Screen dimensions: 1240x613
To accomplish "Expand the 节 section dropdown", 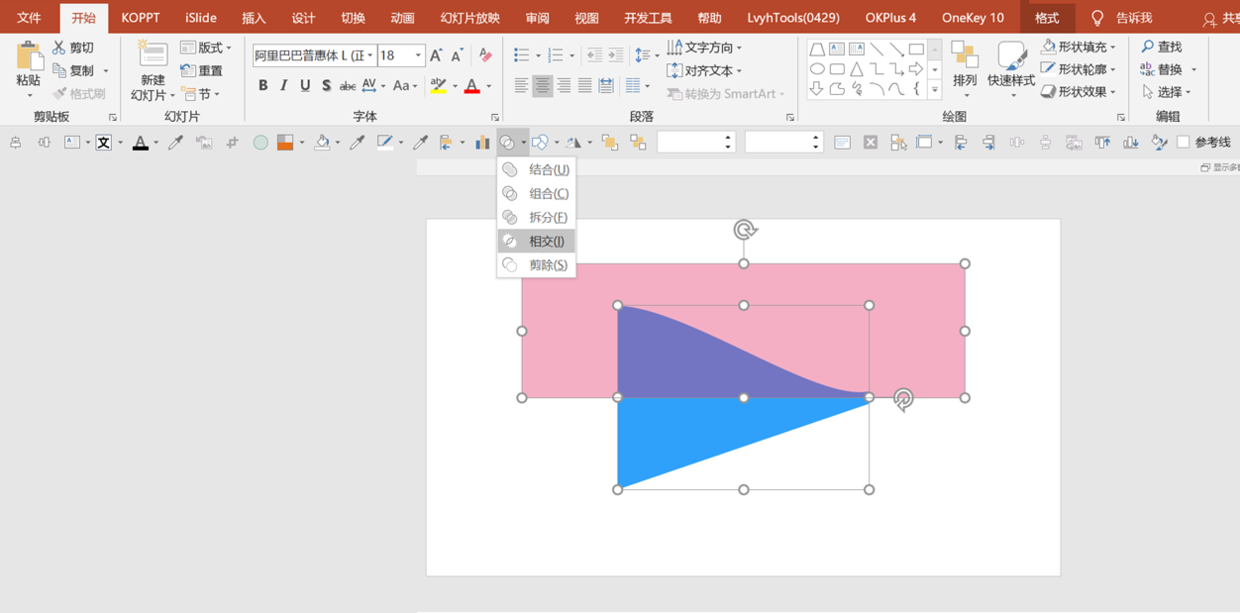I will click(202, 94).
